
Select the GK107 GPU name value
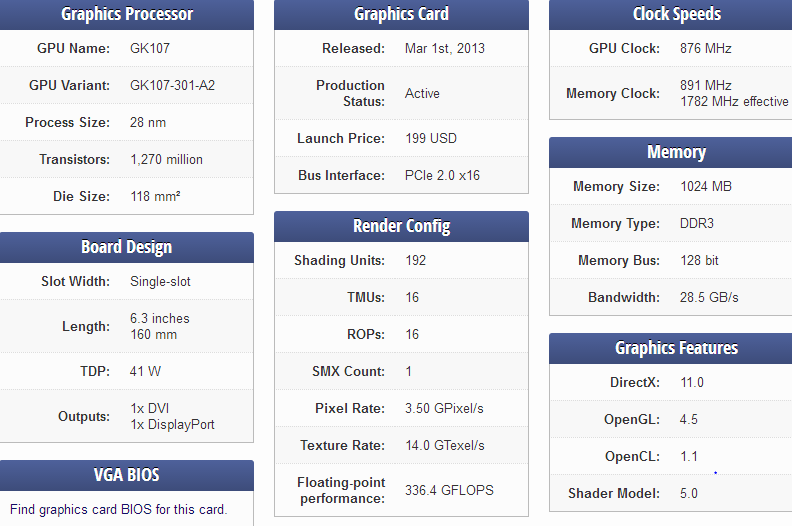[x=150, y=49]
